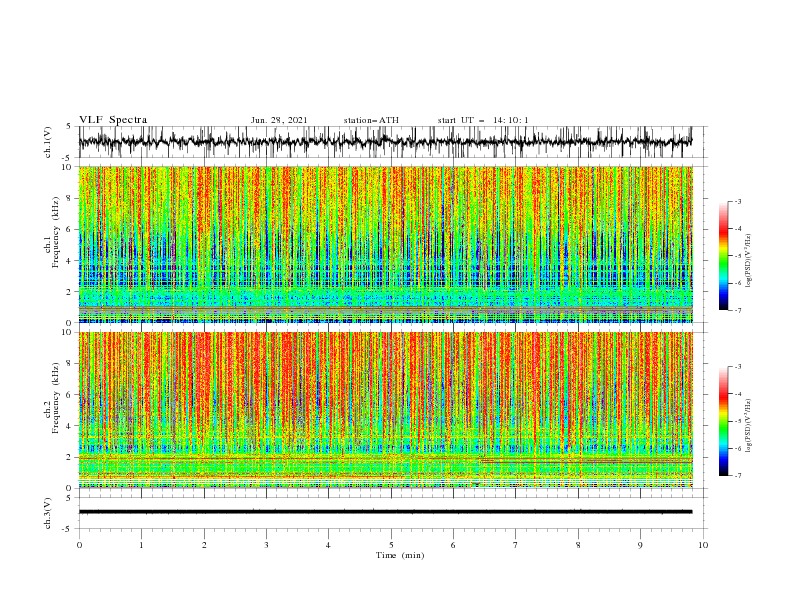Click the "VLF Spectra" title text

click(113, 120)
